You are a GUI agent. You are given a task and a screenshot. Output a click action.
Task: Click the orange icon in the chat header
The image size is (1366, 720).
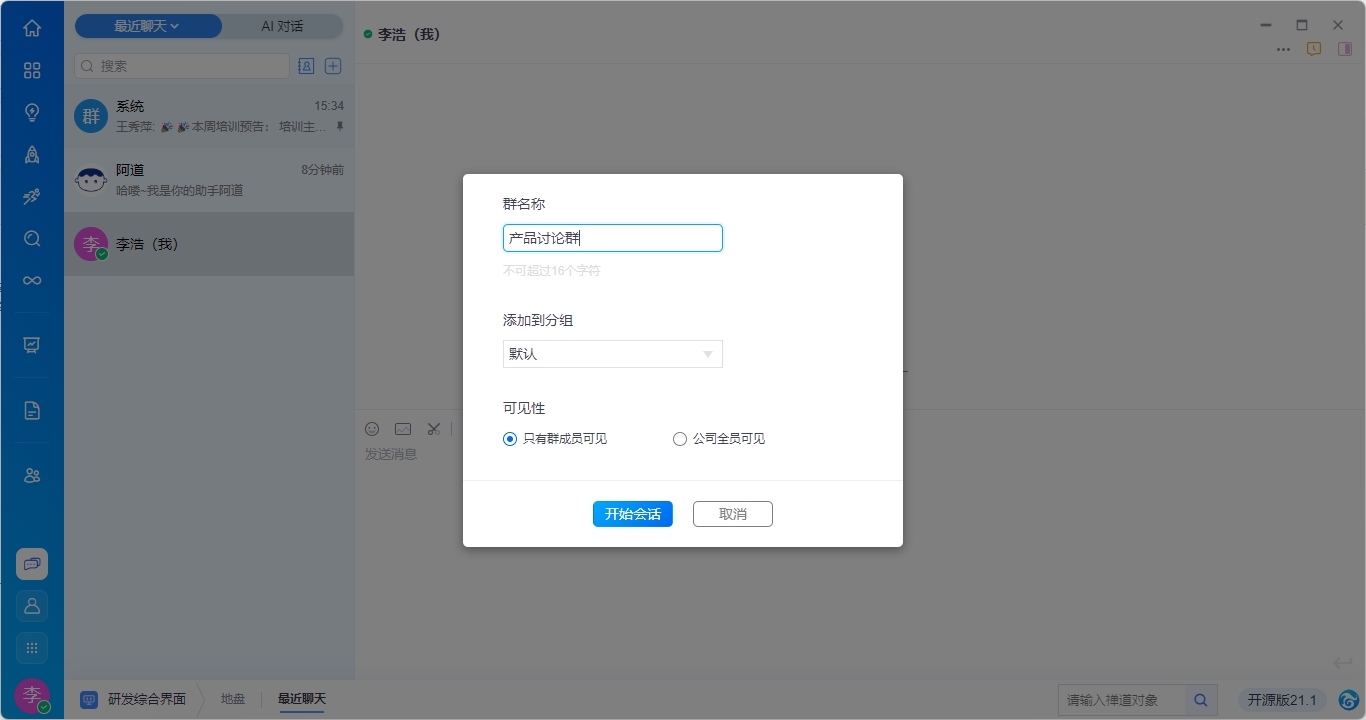pos(1314,49)
